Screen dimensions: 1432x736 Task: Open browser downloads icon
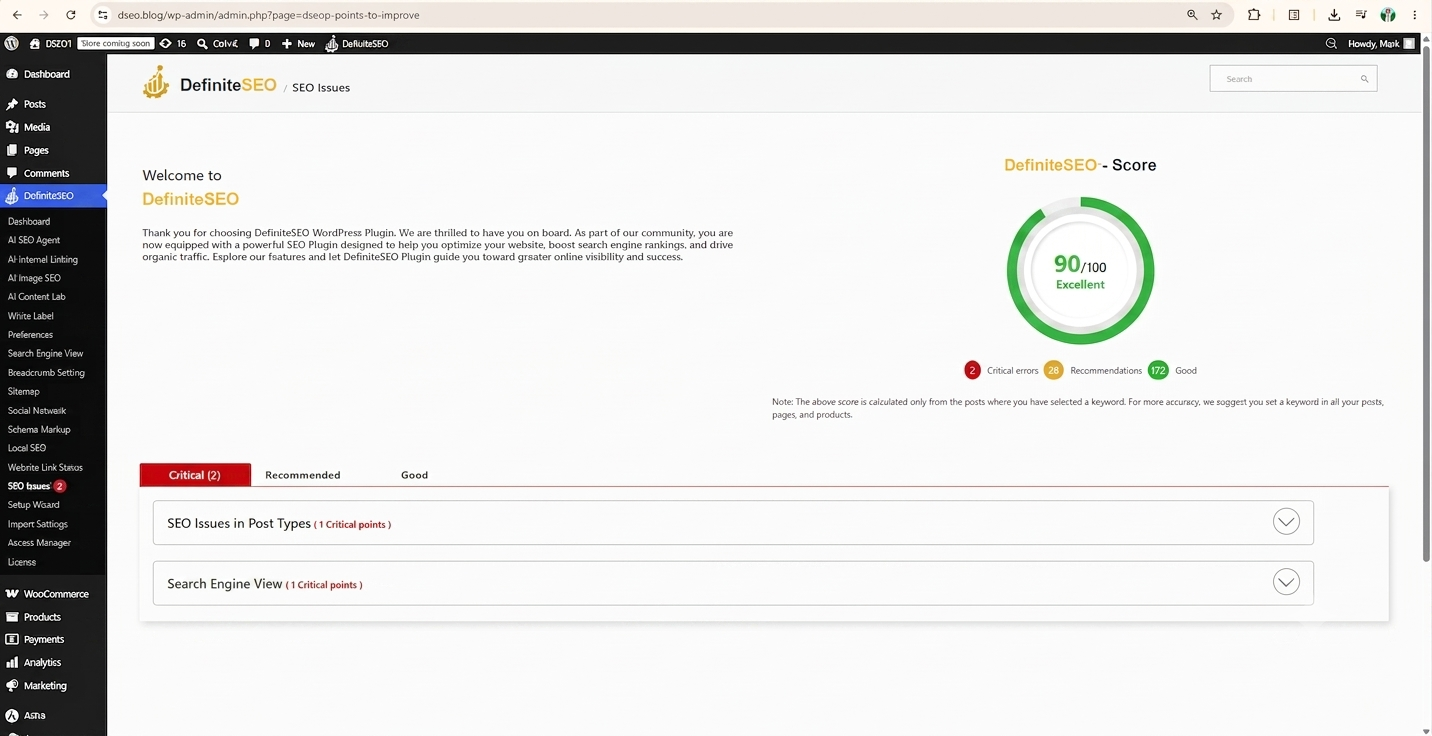[x=1334, y=15]
